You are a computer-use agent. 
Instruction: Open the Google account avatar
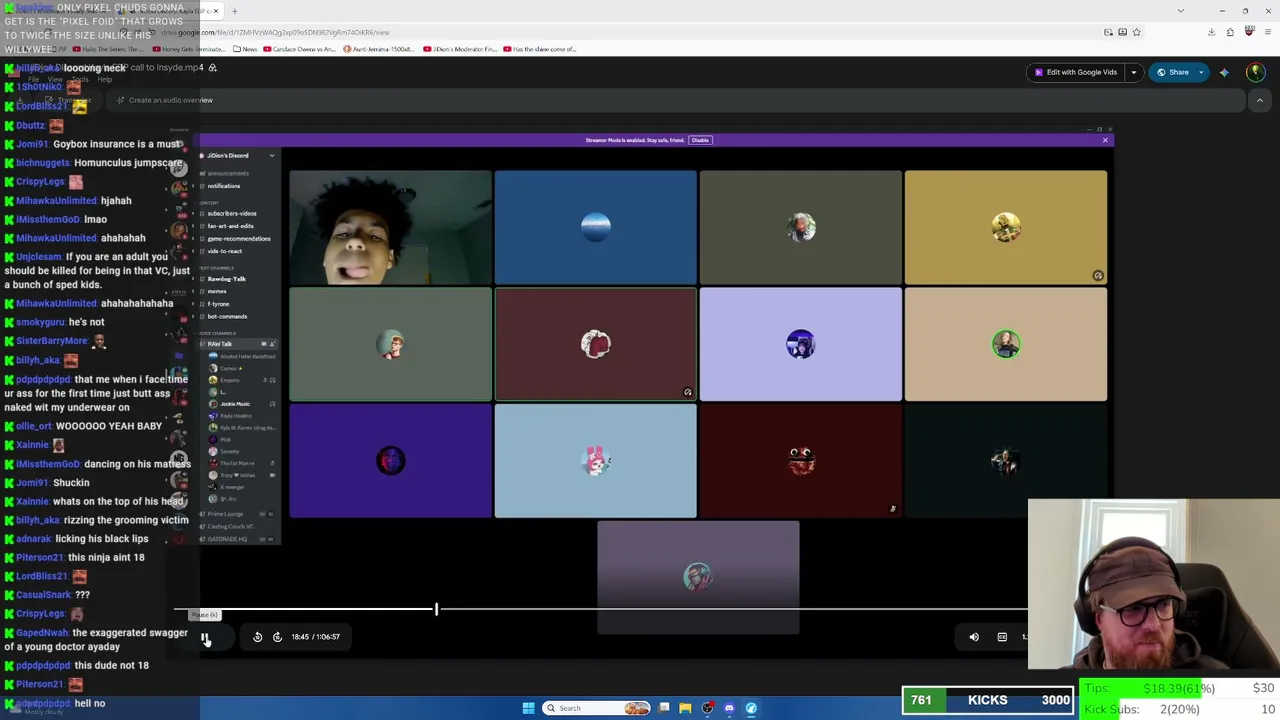tap(1255, 72)
